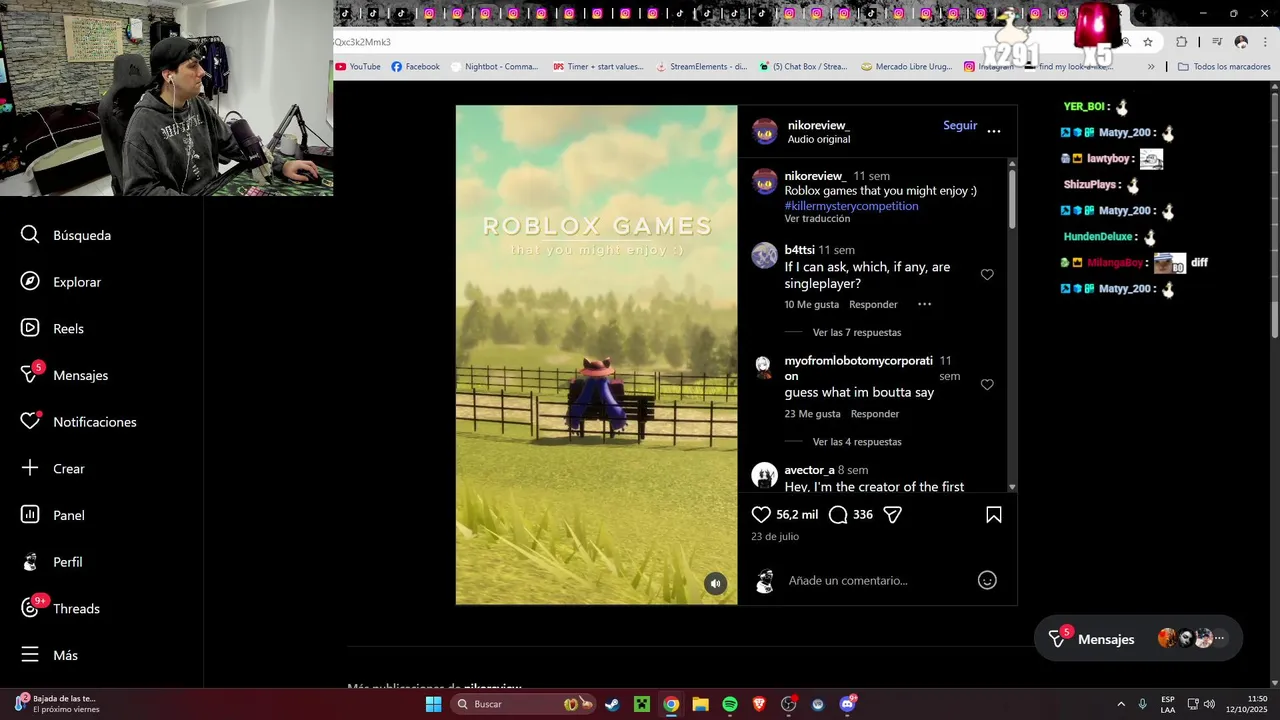Open the Mercado Libre Uruguay bookmark
This screenshot has width=1280, height=720.
[x=907, y=67]
